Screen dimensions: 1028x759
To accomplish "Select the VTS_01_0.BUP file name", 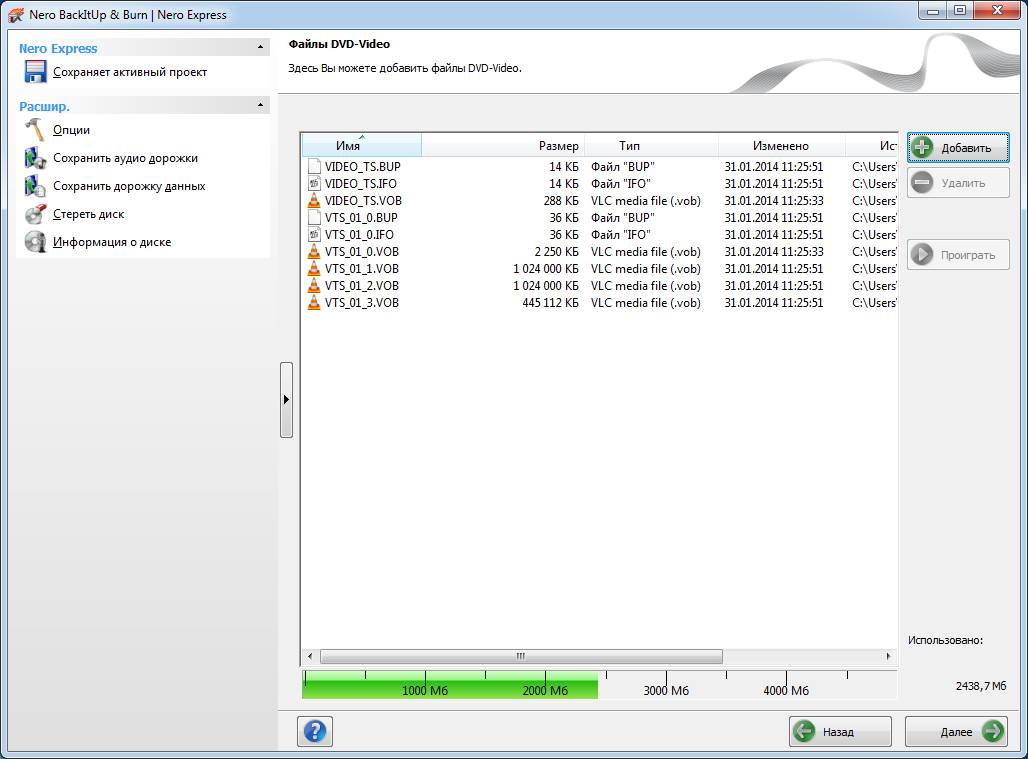I will pos(361,218).
